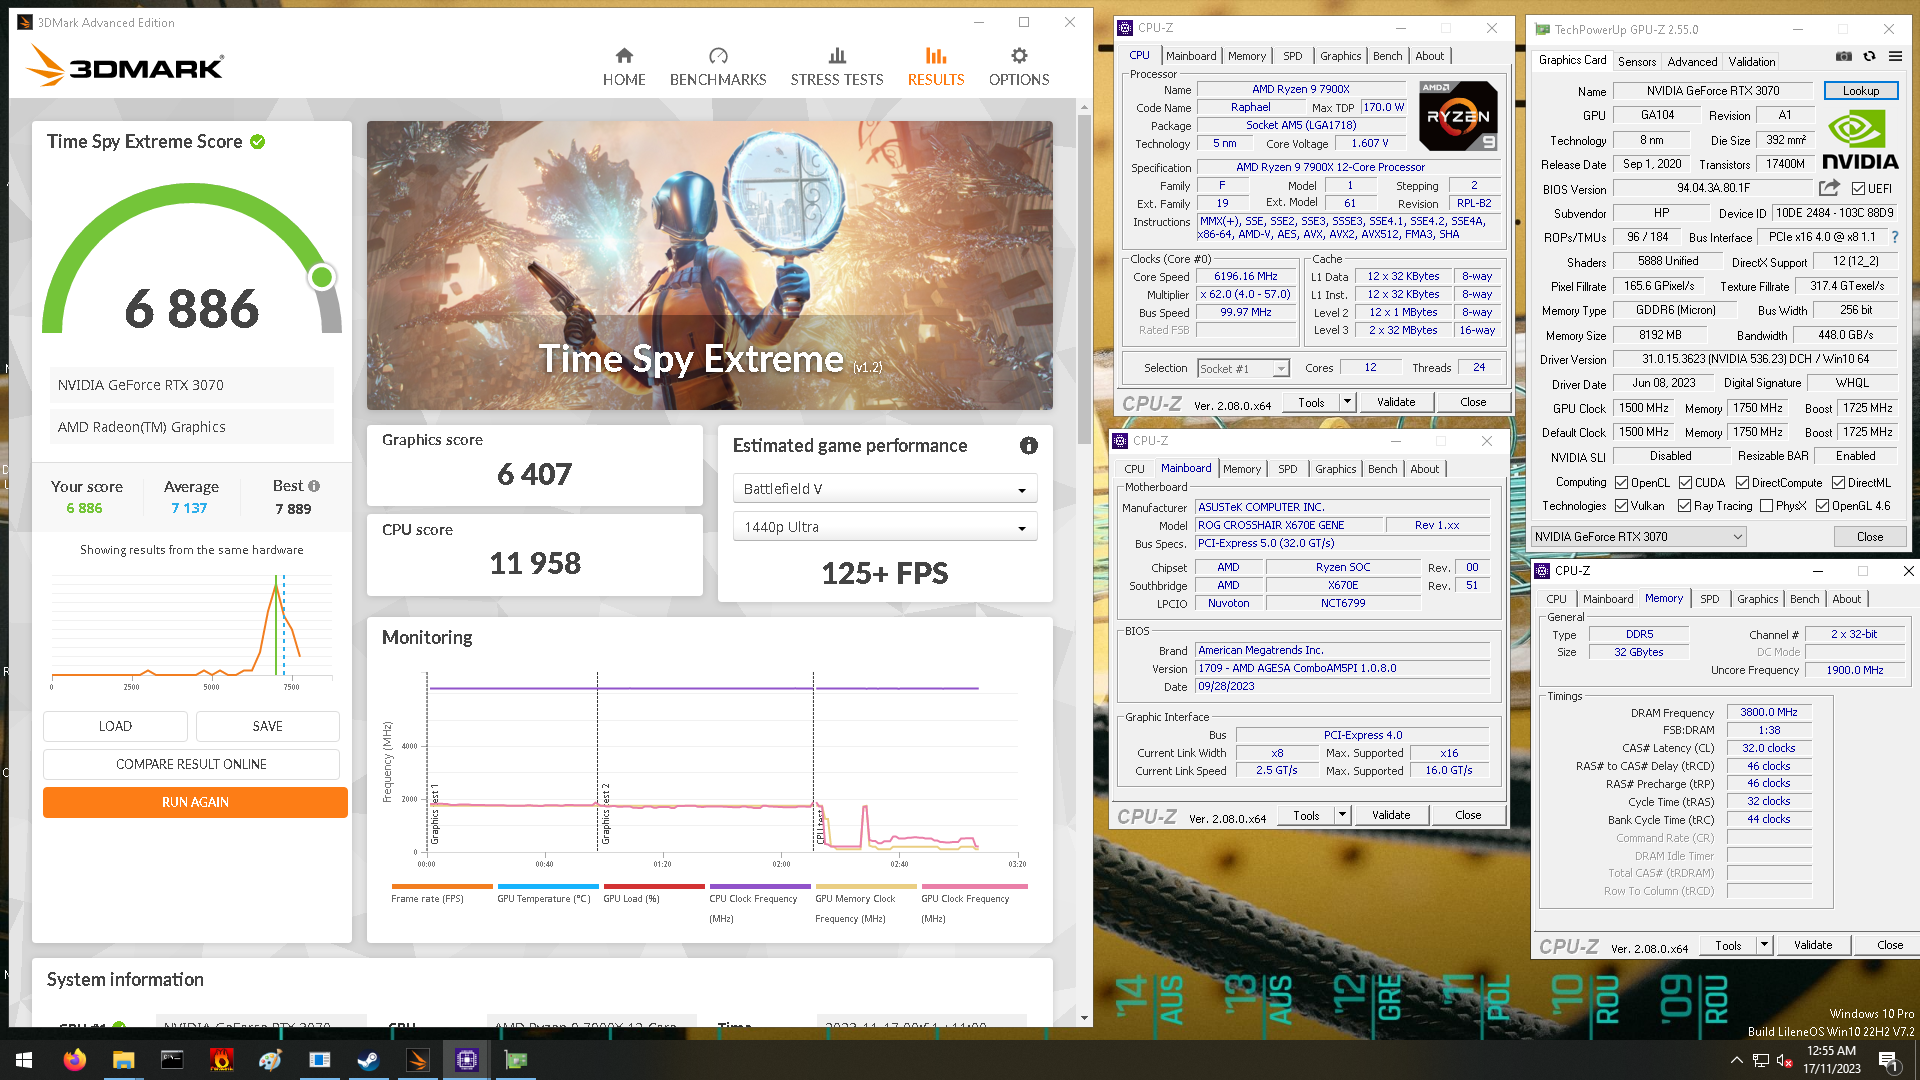The width and height of the screenshot is (1920, 1080).
Task: Switch to 3DMark via its taskbar icon
Action: coord(417,1060)
